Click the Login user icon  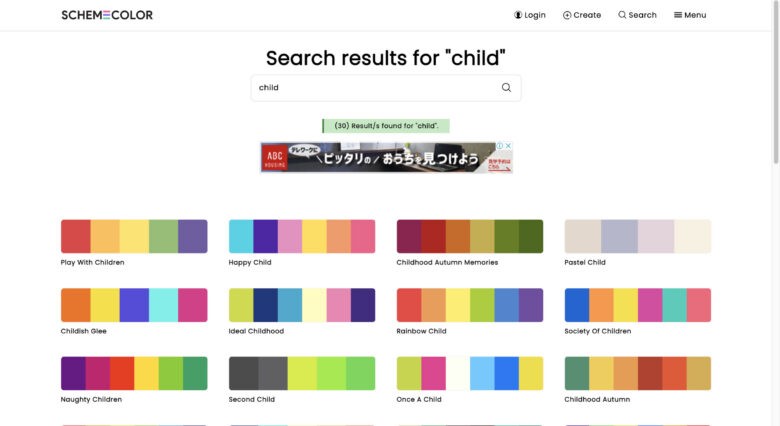pos(518,15)
